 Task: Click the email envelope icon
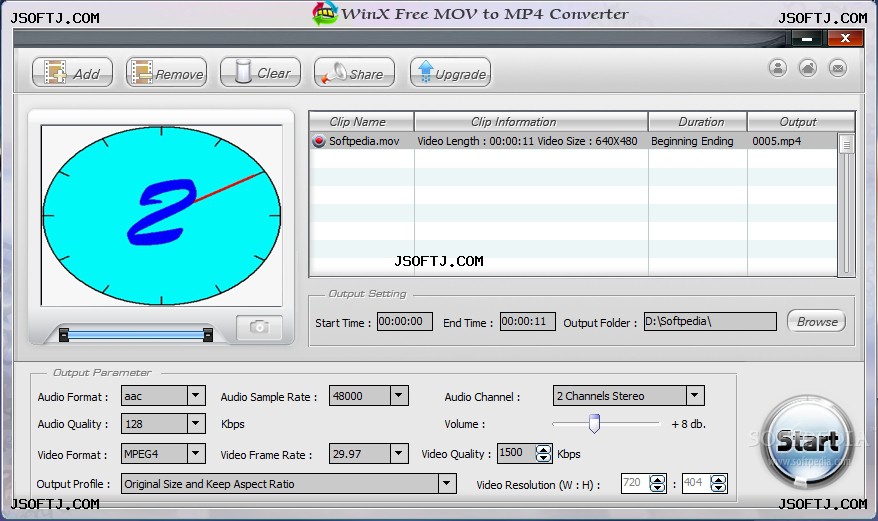(x=838, y=68)
